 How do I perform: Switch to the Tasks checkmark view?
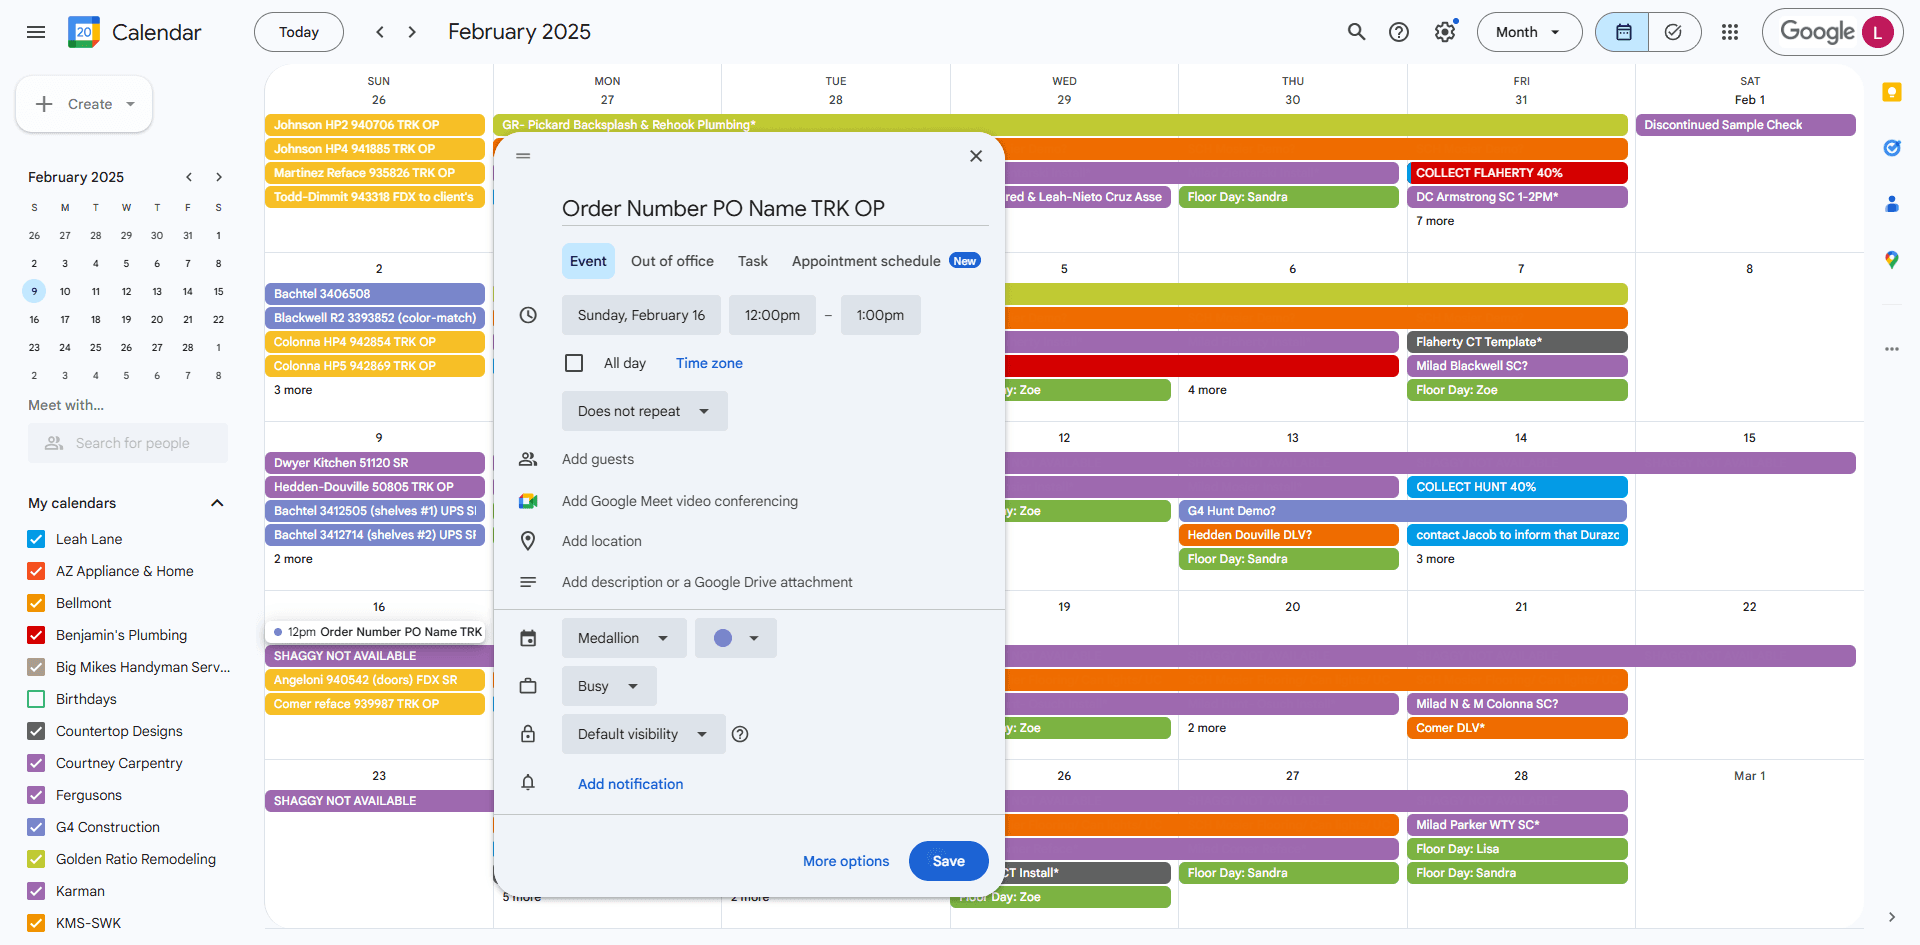pos(1674,32)
